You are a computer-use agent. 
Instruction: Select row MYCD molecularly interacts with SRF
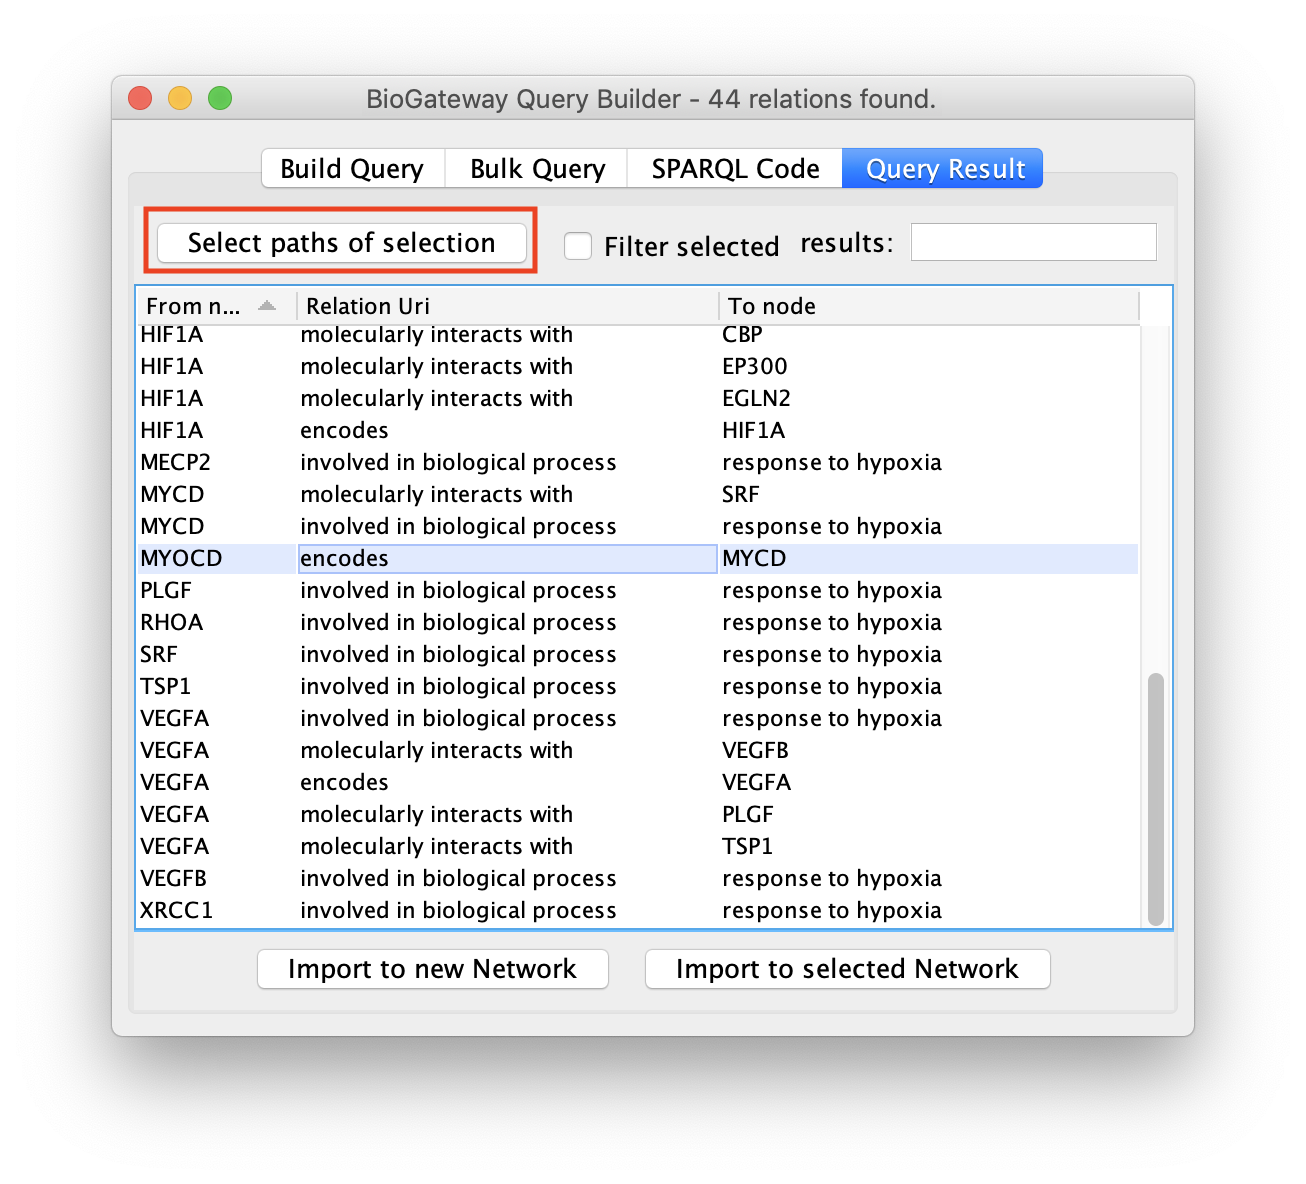(638, 494)
